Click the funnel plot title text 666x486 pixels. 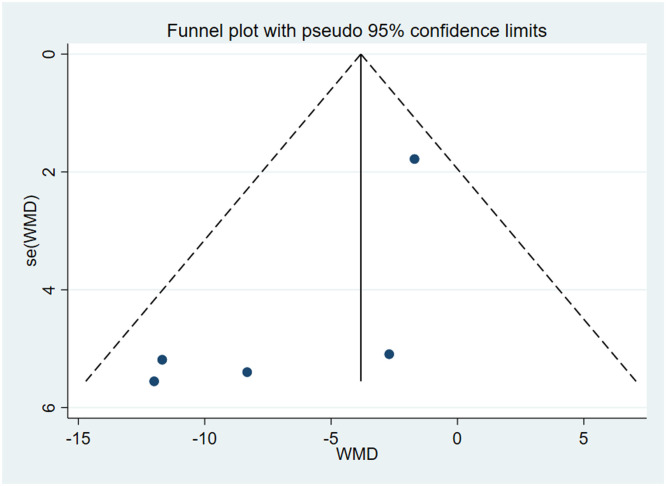[359, 29]
